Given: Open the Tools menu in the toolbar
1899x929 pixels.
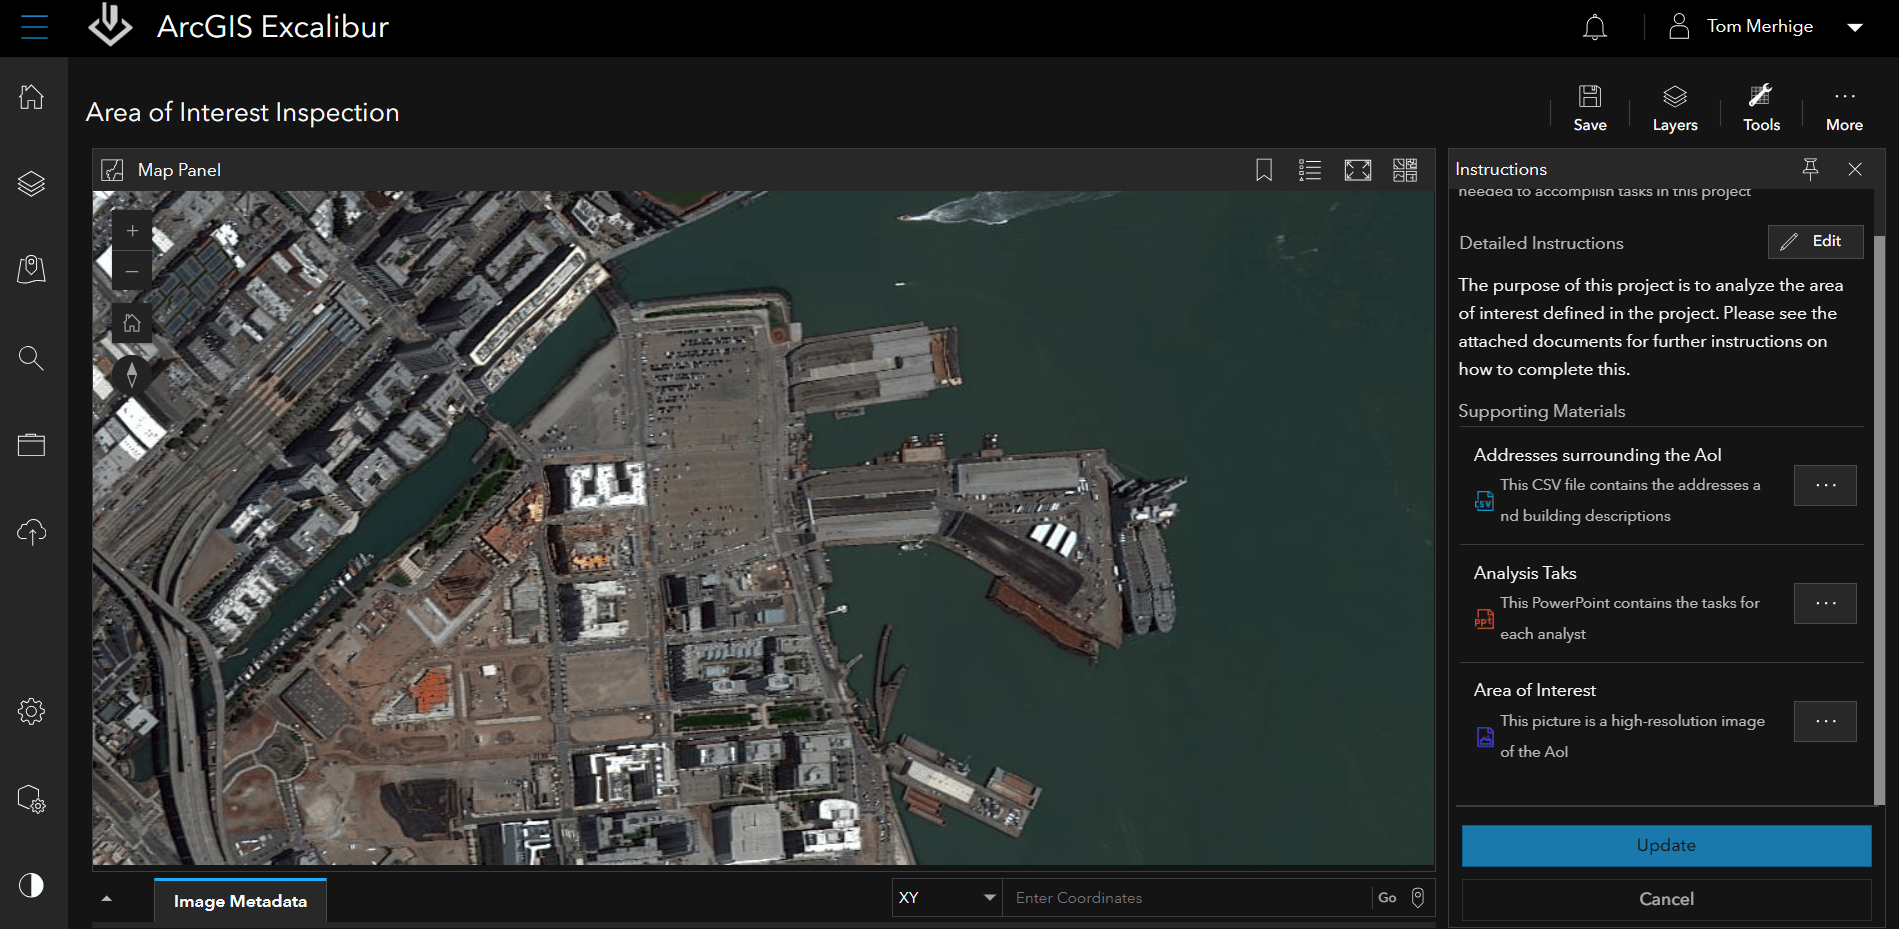Looking at the screenshot, I should 1761,108.
